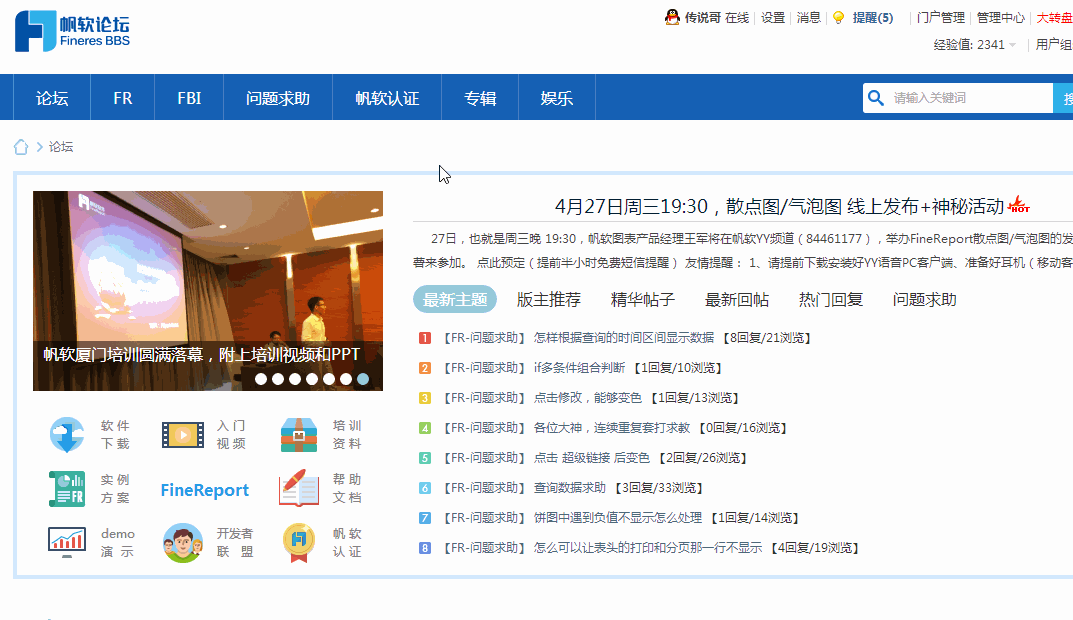Click the blue number 8 rank badge
The width and height of the screenshot is (1073, 620).
coord(425,548)
